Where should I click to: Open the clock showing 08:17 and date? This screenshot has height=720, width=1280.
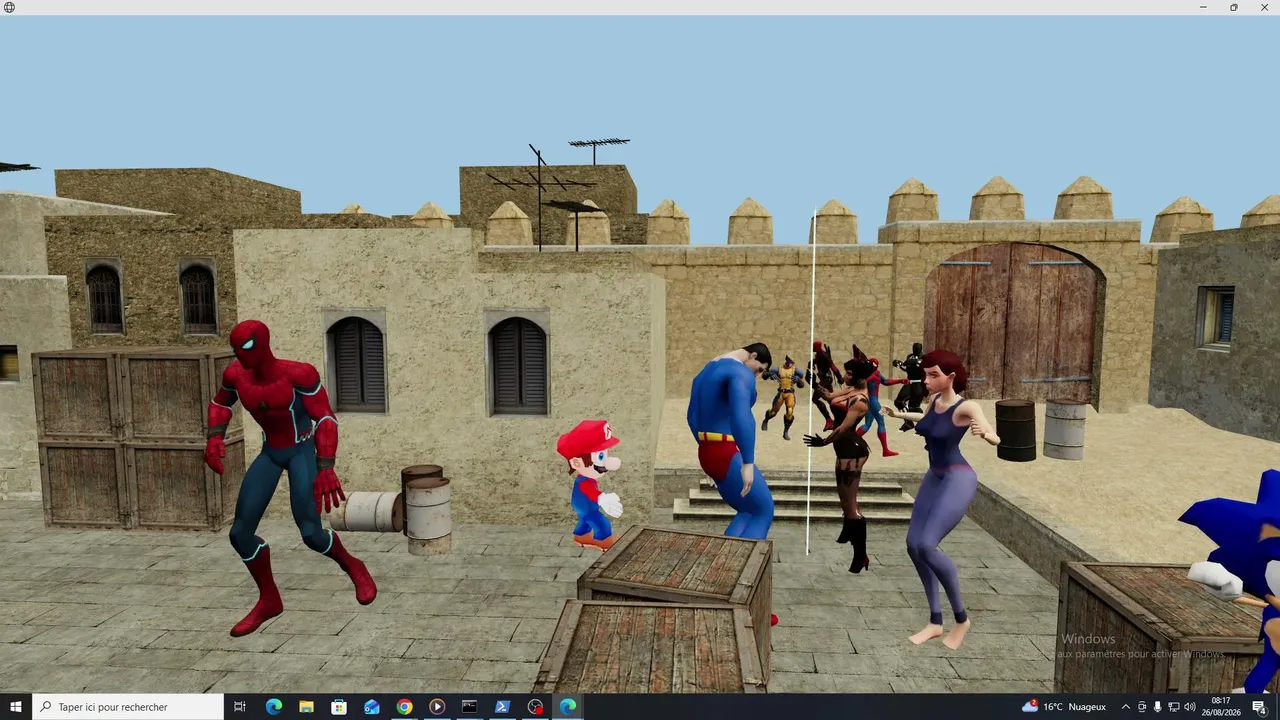coord(1221,707)
